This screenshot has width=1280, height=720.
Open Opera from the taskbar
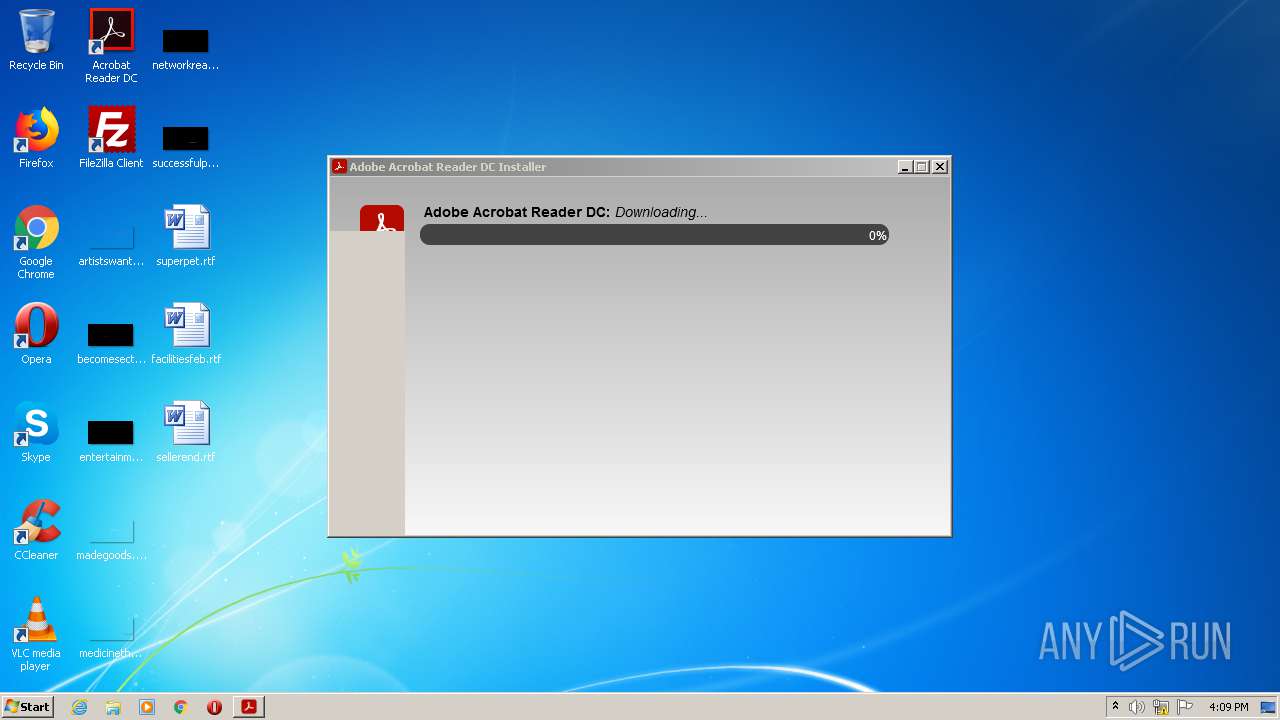[214, 707]
